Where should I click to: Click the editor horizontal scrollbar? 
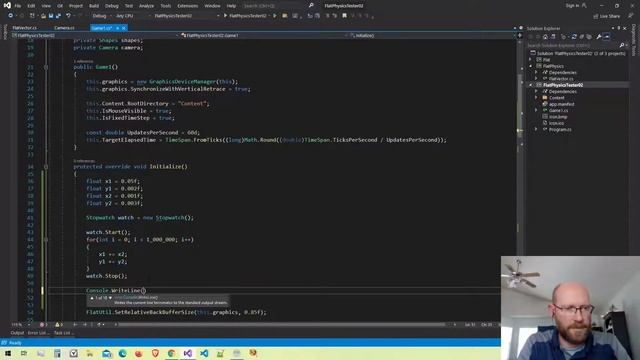281,324
